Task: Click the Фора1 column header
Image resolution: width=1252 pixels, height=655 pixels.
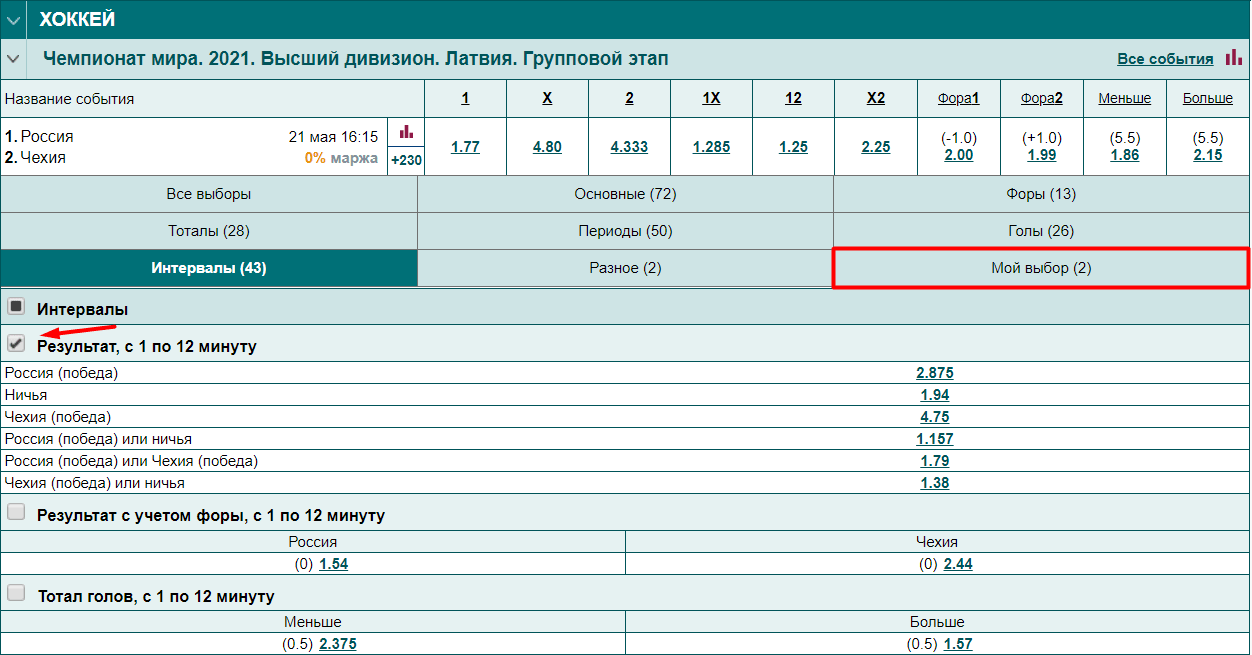Action: [958, 98]
